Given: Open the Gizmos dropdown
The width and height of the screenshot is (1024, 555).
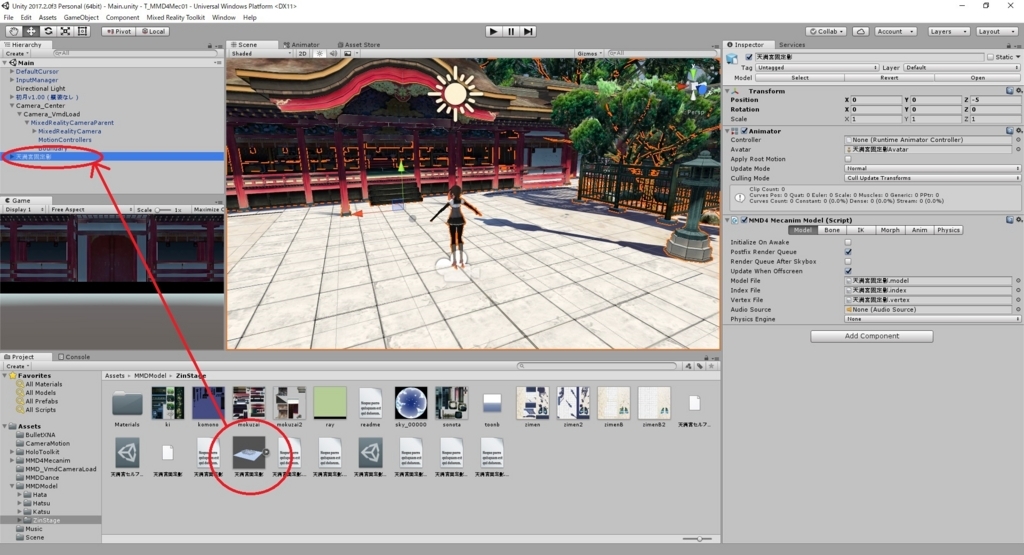Looking at the screenshot, I should pos(589,54).
